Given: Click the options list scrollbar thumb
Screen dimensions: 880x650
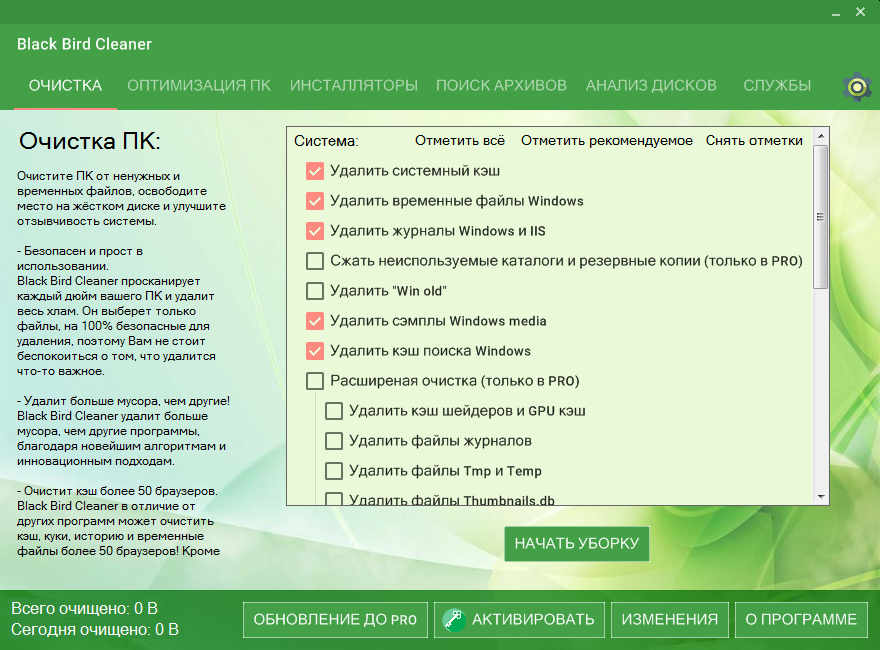Looking at the screenshot, I should click(821, 217).
